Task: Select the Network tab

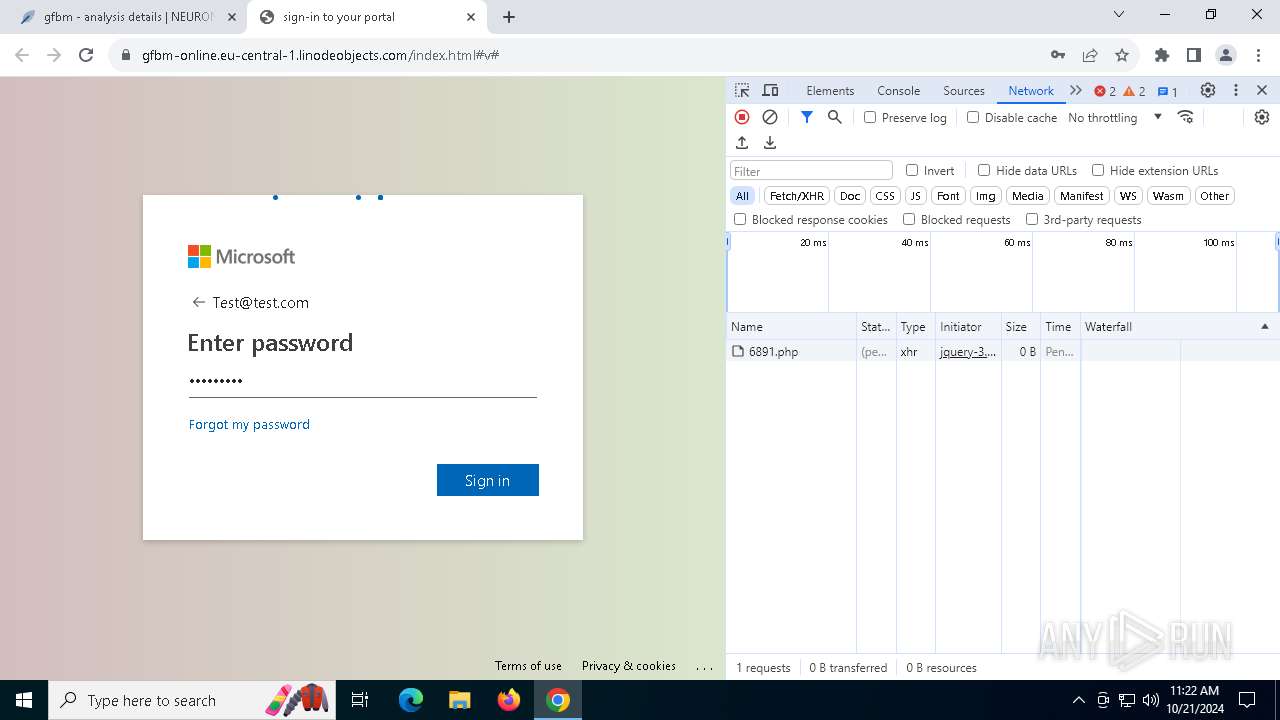Action: (1031, 90)
